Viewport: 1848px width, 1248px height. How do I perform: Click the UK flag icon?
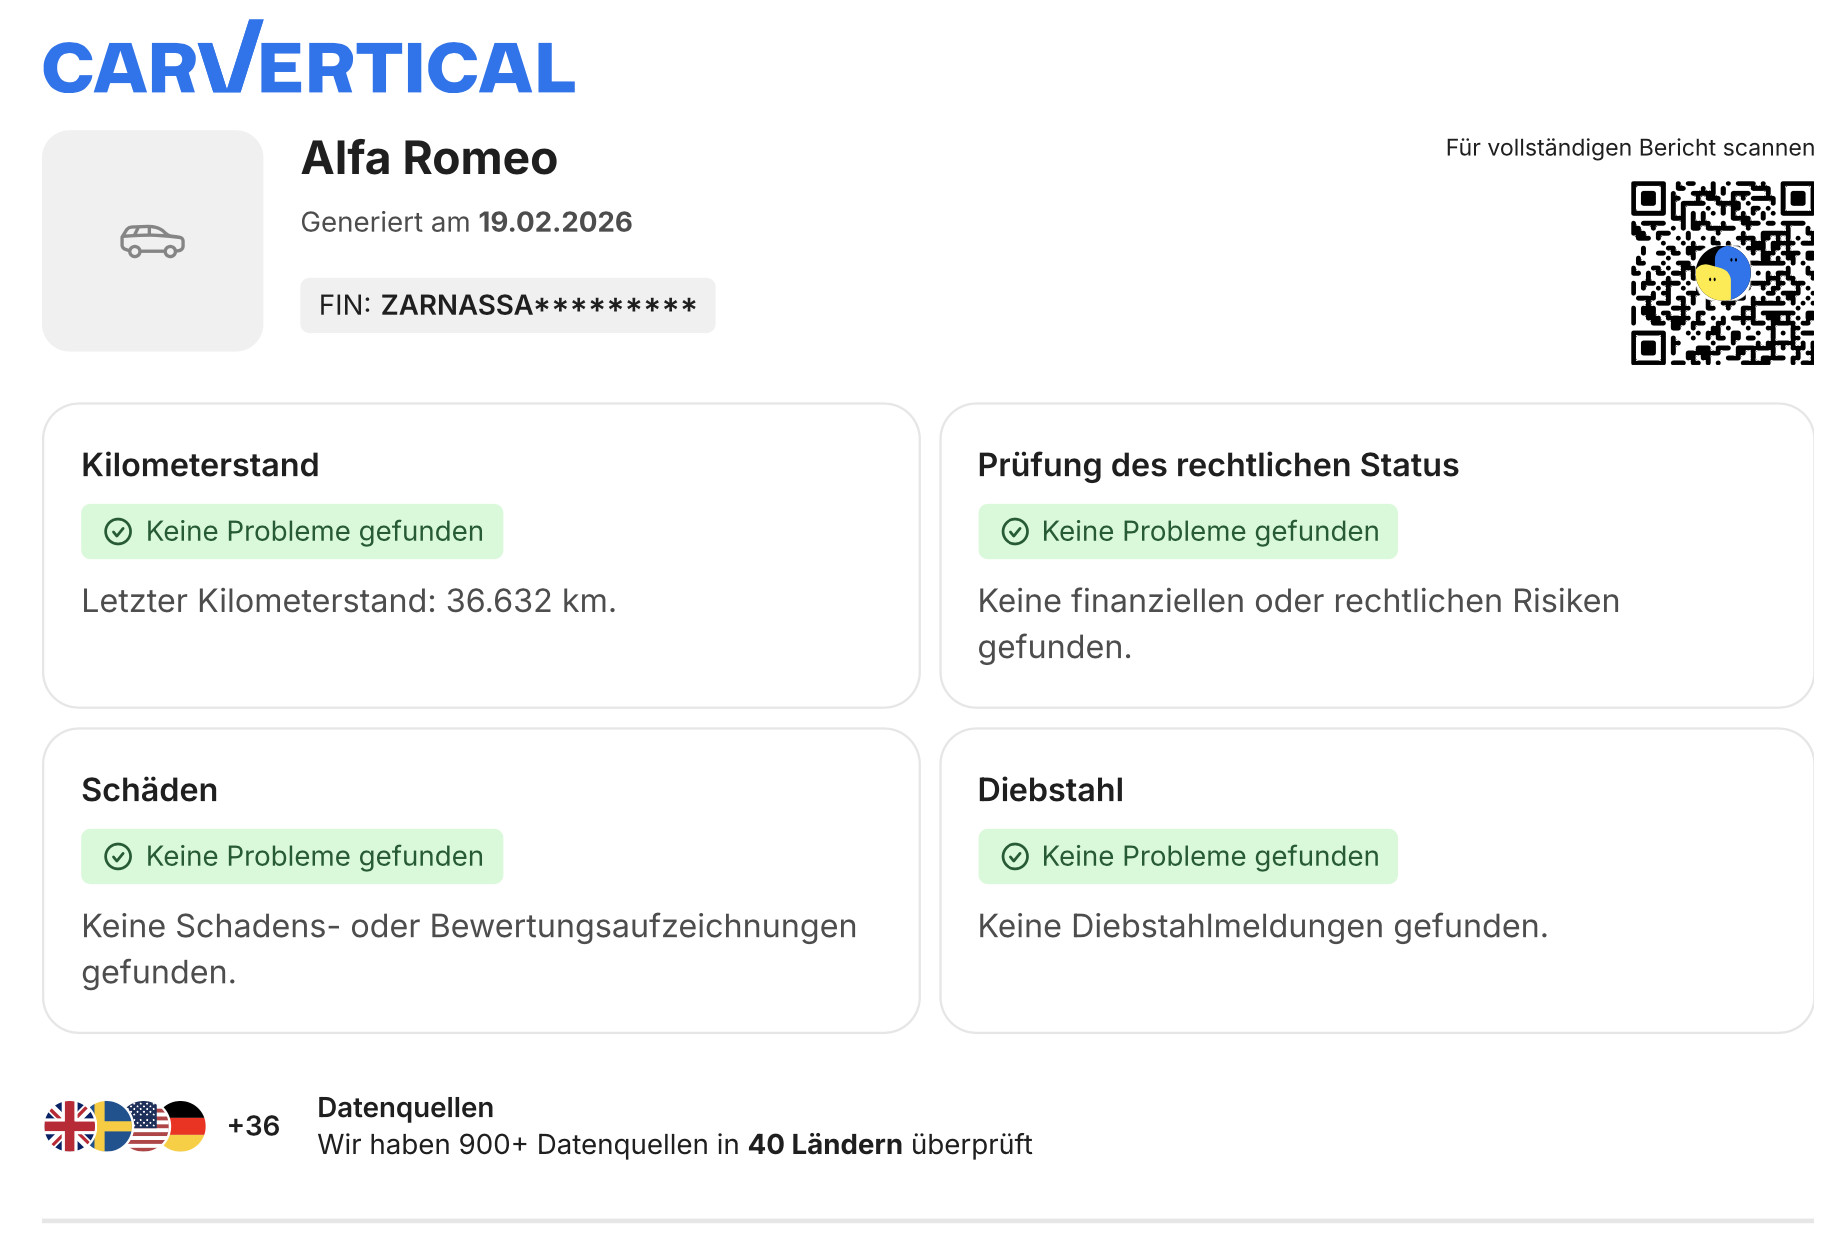click(x=68, y=1127)
